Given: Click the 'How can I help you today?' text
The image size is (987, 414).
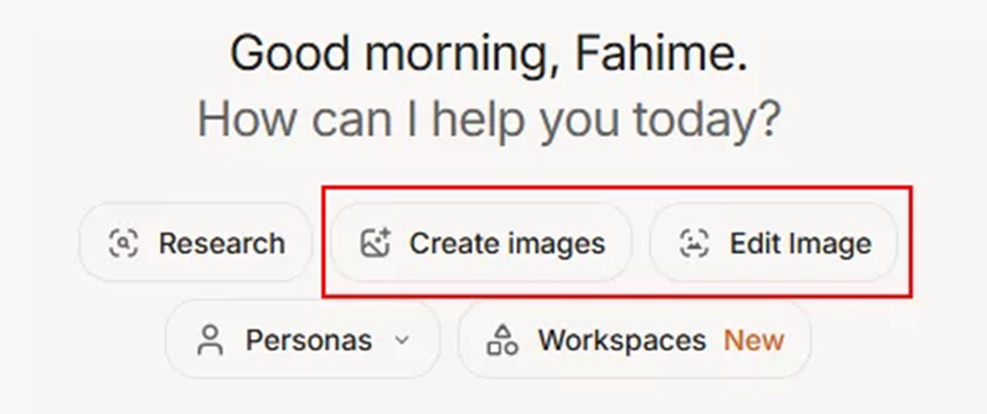Looking at the screenshot, I should 489,120.
